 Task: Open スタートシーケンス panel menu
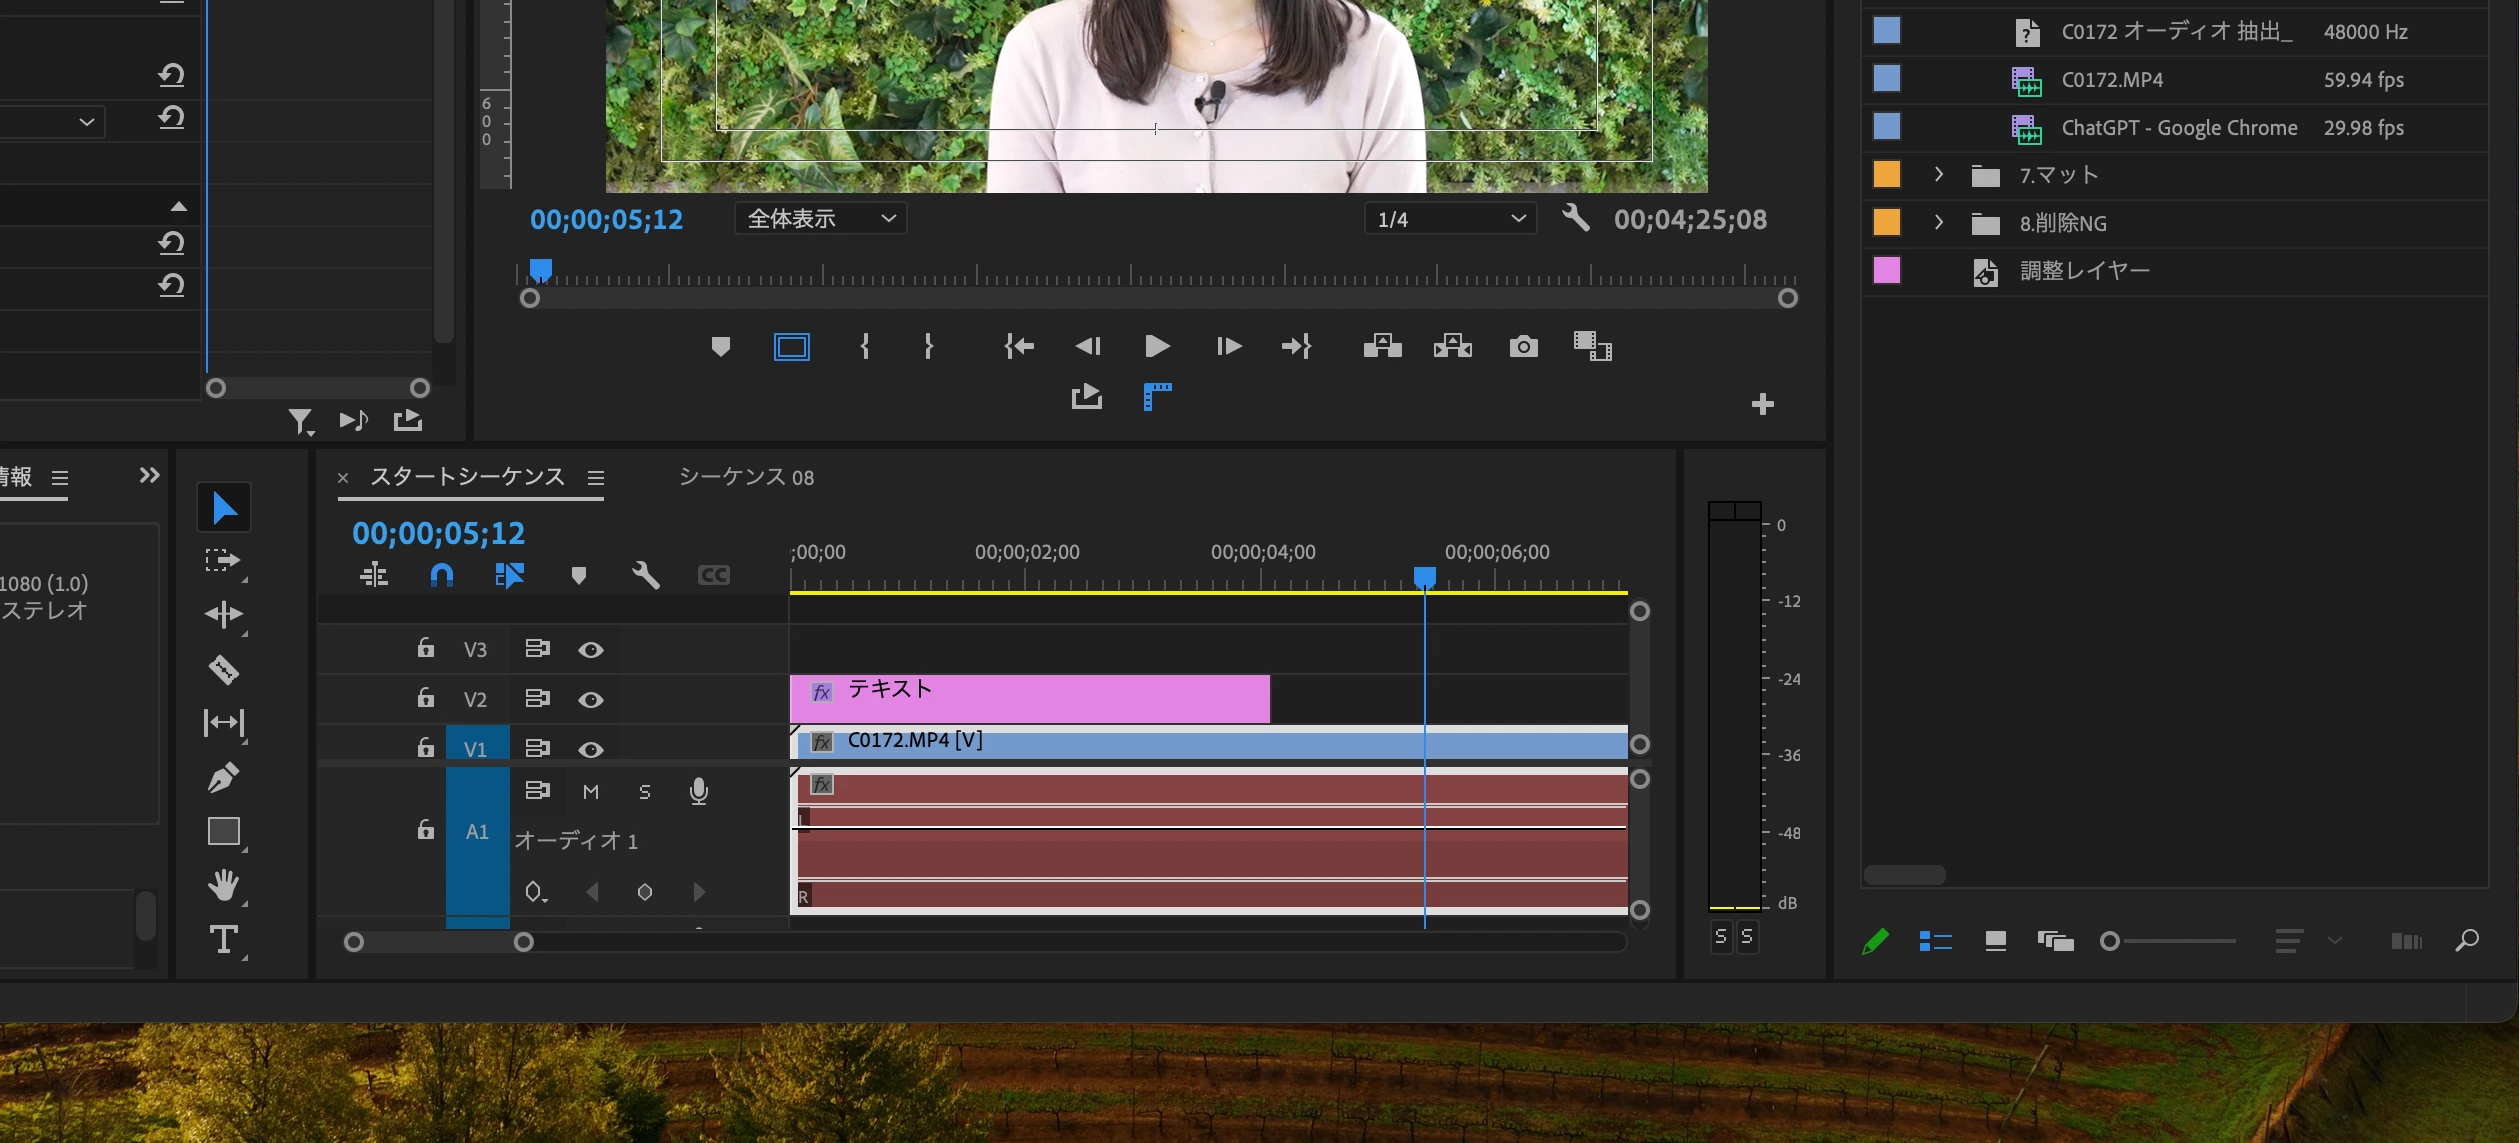tap(596, 478)
